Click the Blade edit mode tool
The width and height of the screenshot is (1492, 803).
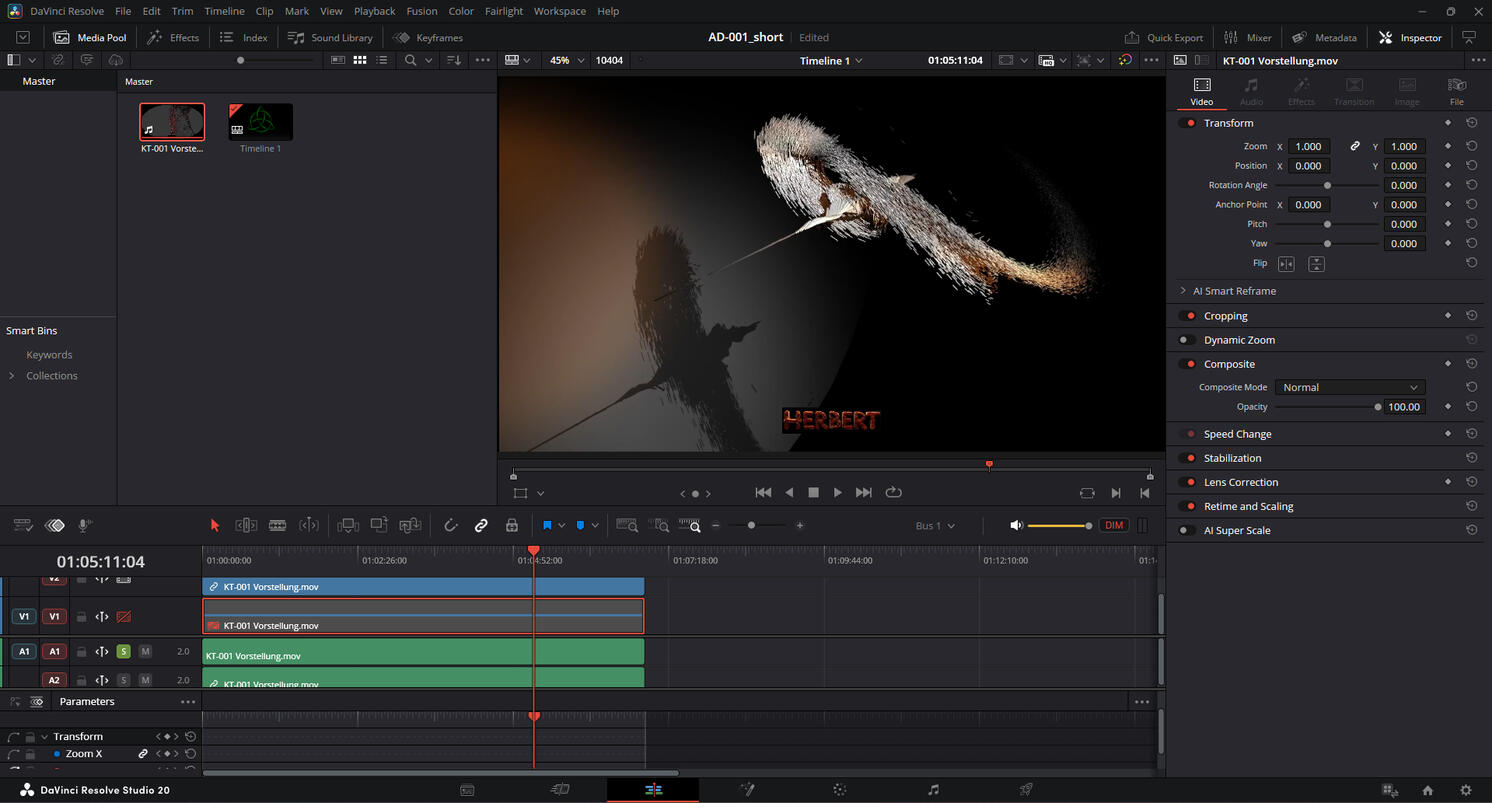[x=278, y=525]
